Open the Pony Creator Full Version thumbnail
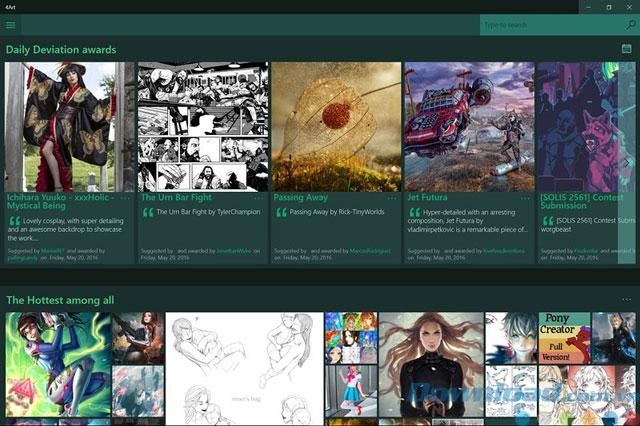The image size is (640, 426). click(564, 338)
